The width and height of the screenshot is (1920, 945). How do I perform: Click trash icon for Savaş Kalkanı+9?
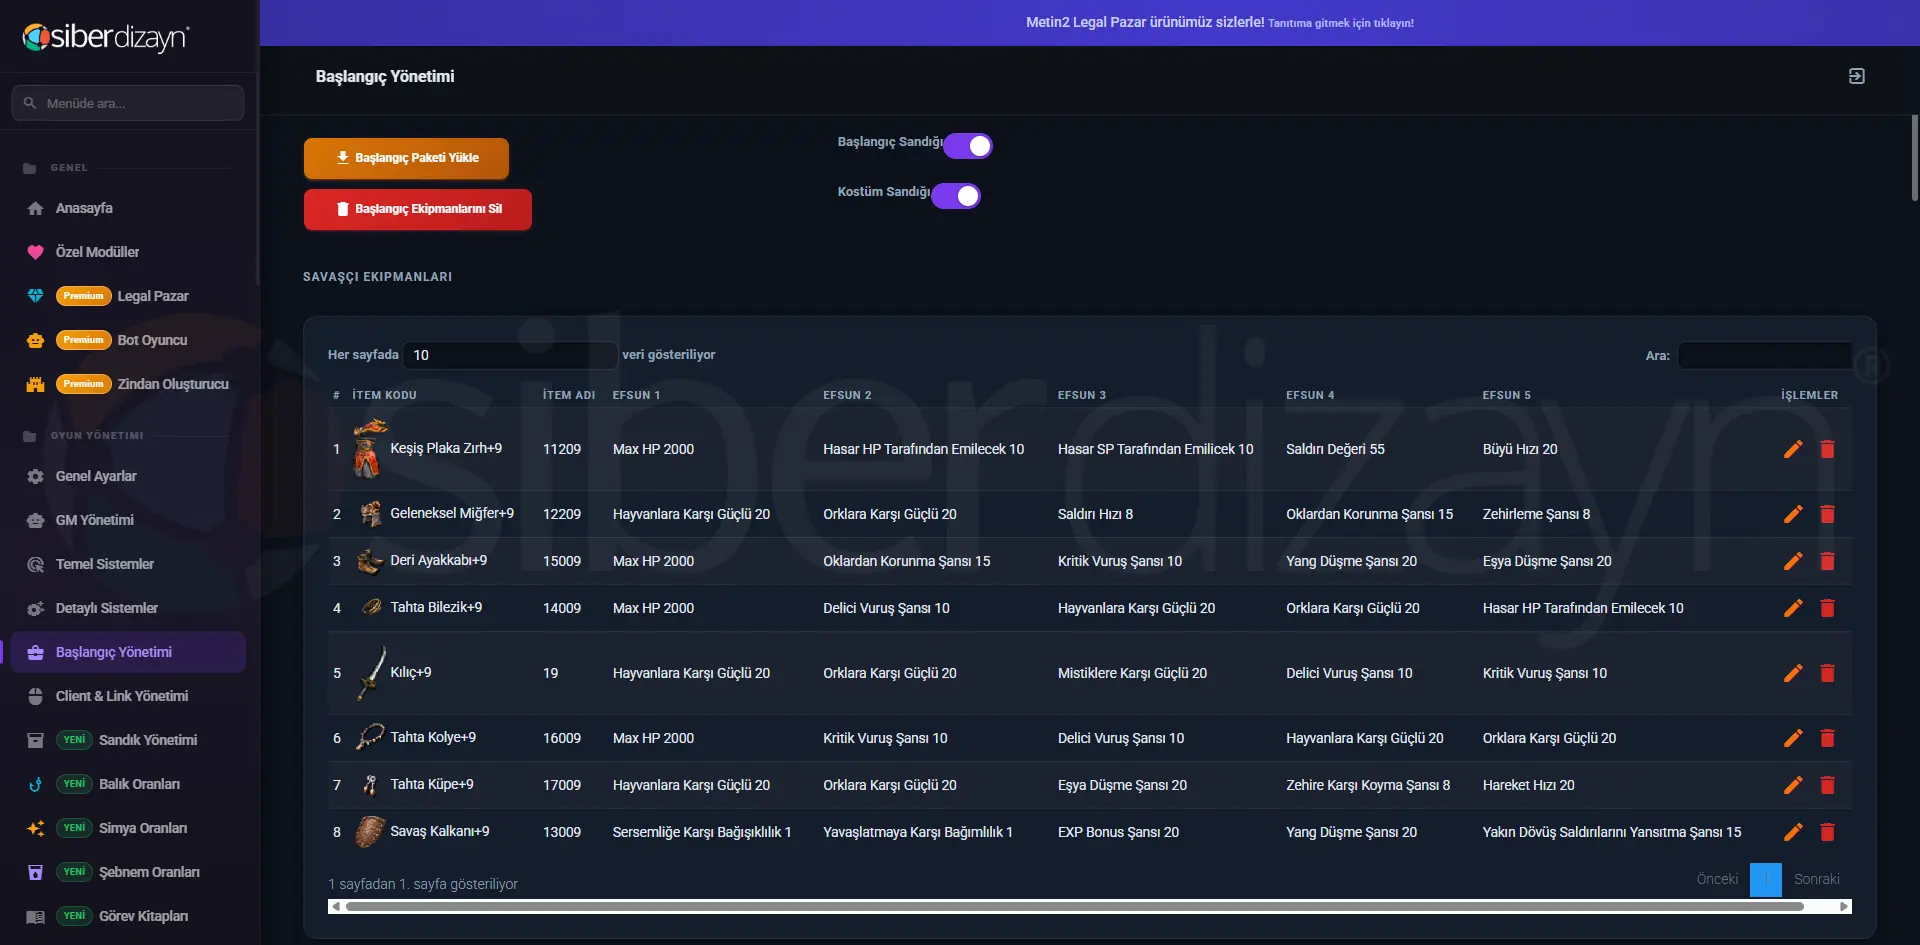[1827, 832]
